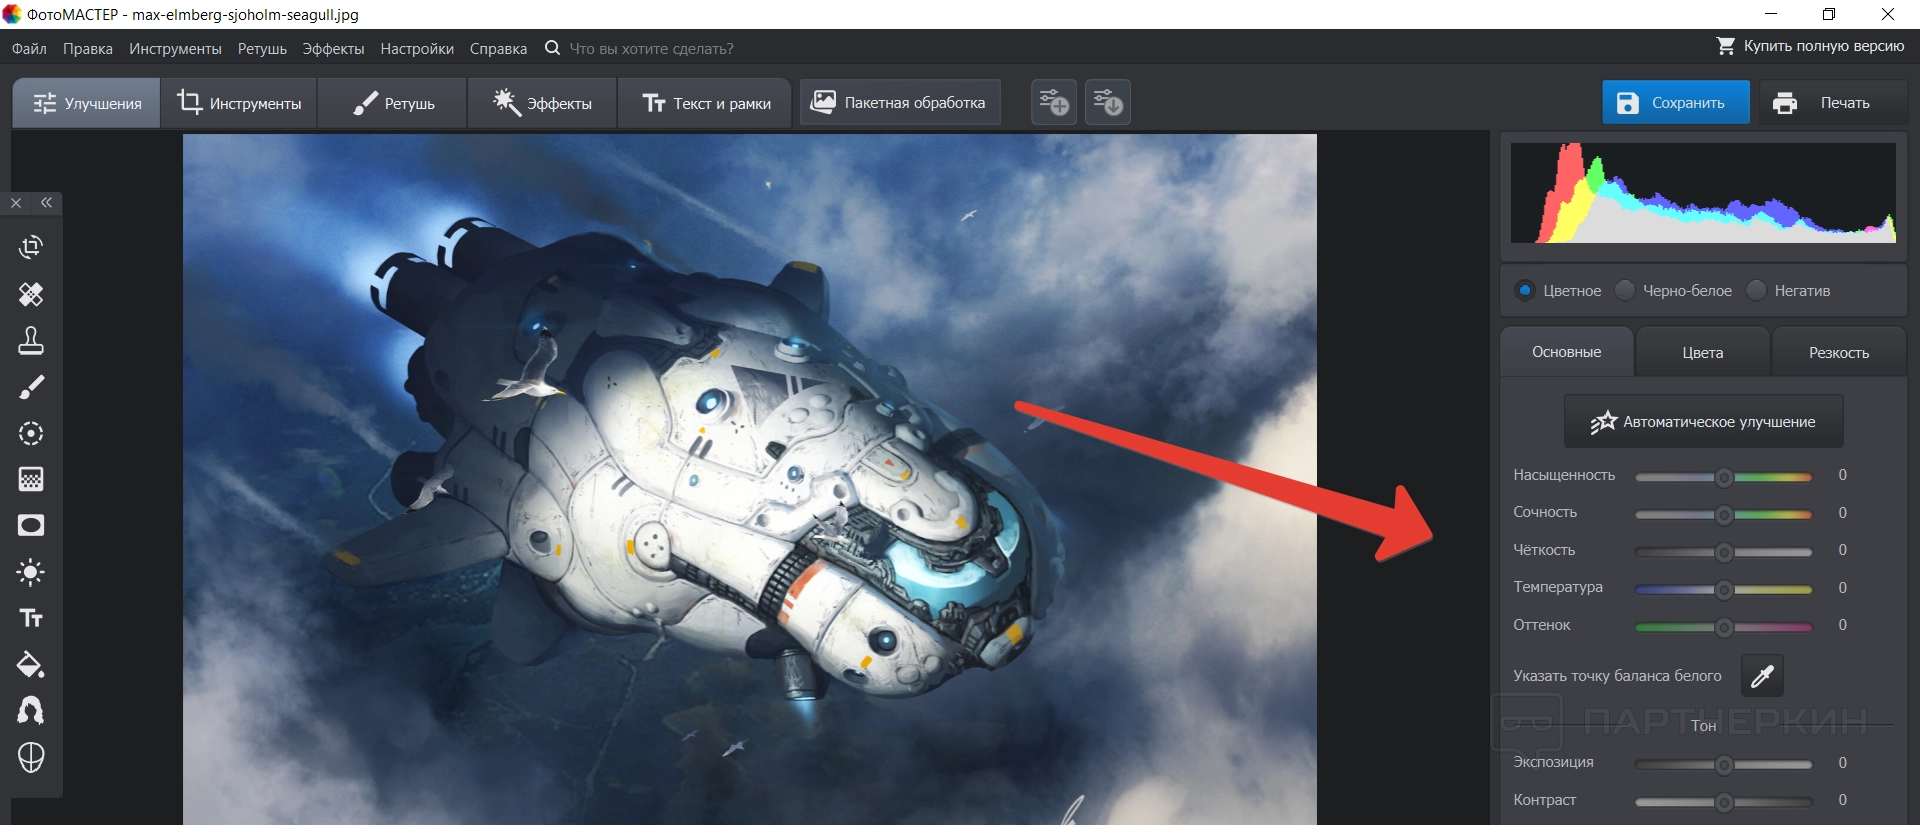
Task: Click the bottom round icon in left sidebar
Action: 31,758
